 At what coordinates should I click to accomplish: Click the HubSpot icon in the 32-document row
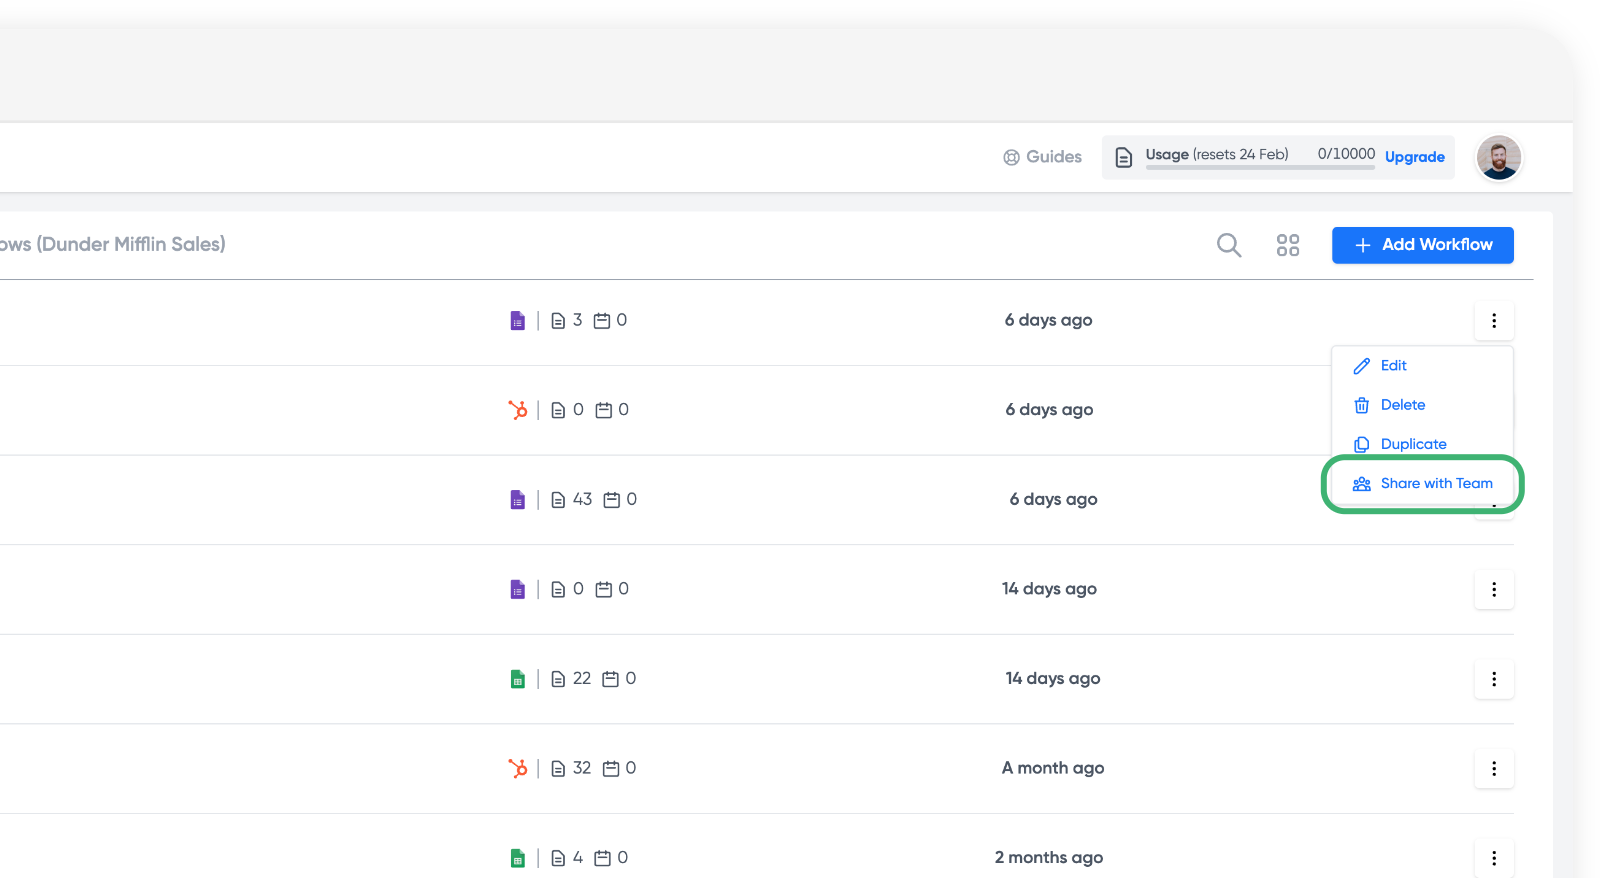click(517, 768)
